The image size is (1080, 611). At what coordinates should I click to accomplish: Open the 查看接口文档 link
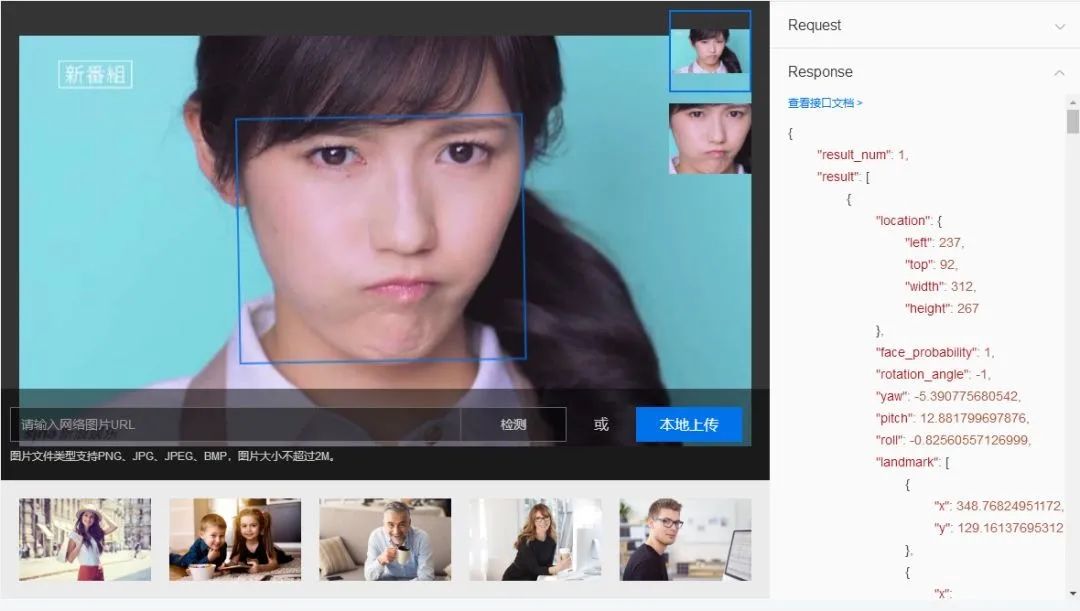[824, 103]
